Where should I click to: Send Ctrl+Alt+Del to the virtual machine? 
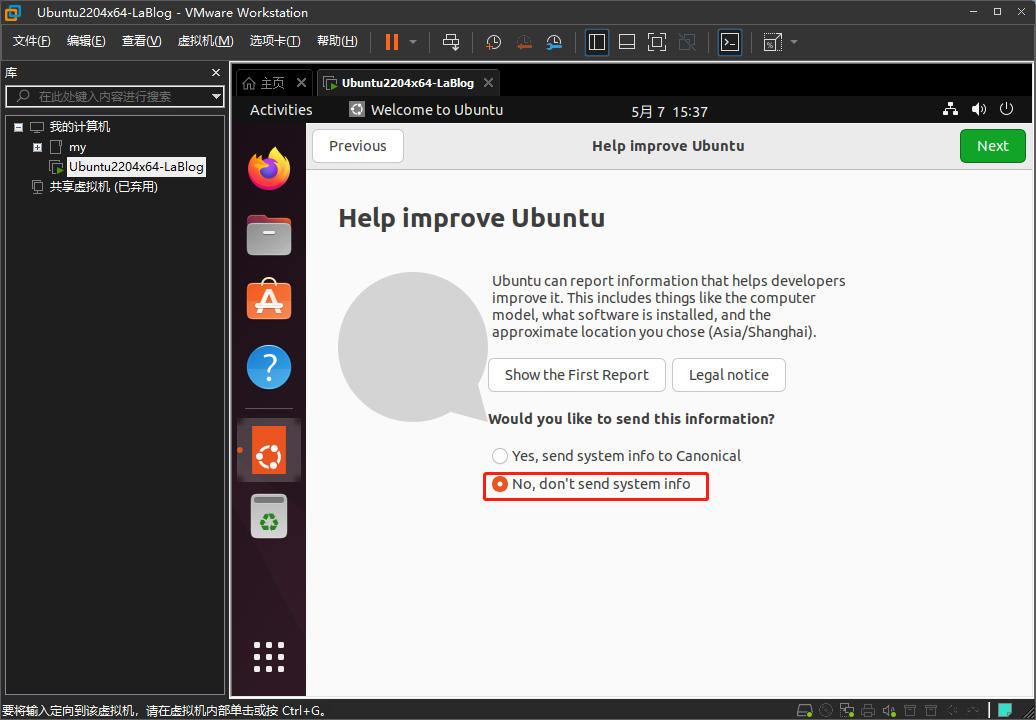[451, 42]
